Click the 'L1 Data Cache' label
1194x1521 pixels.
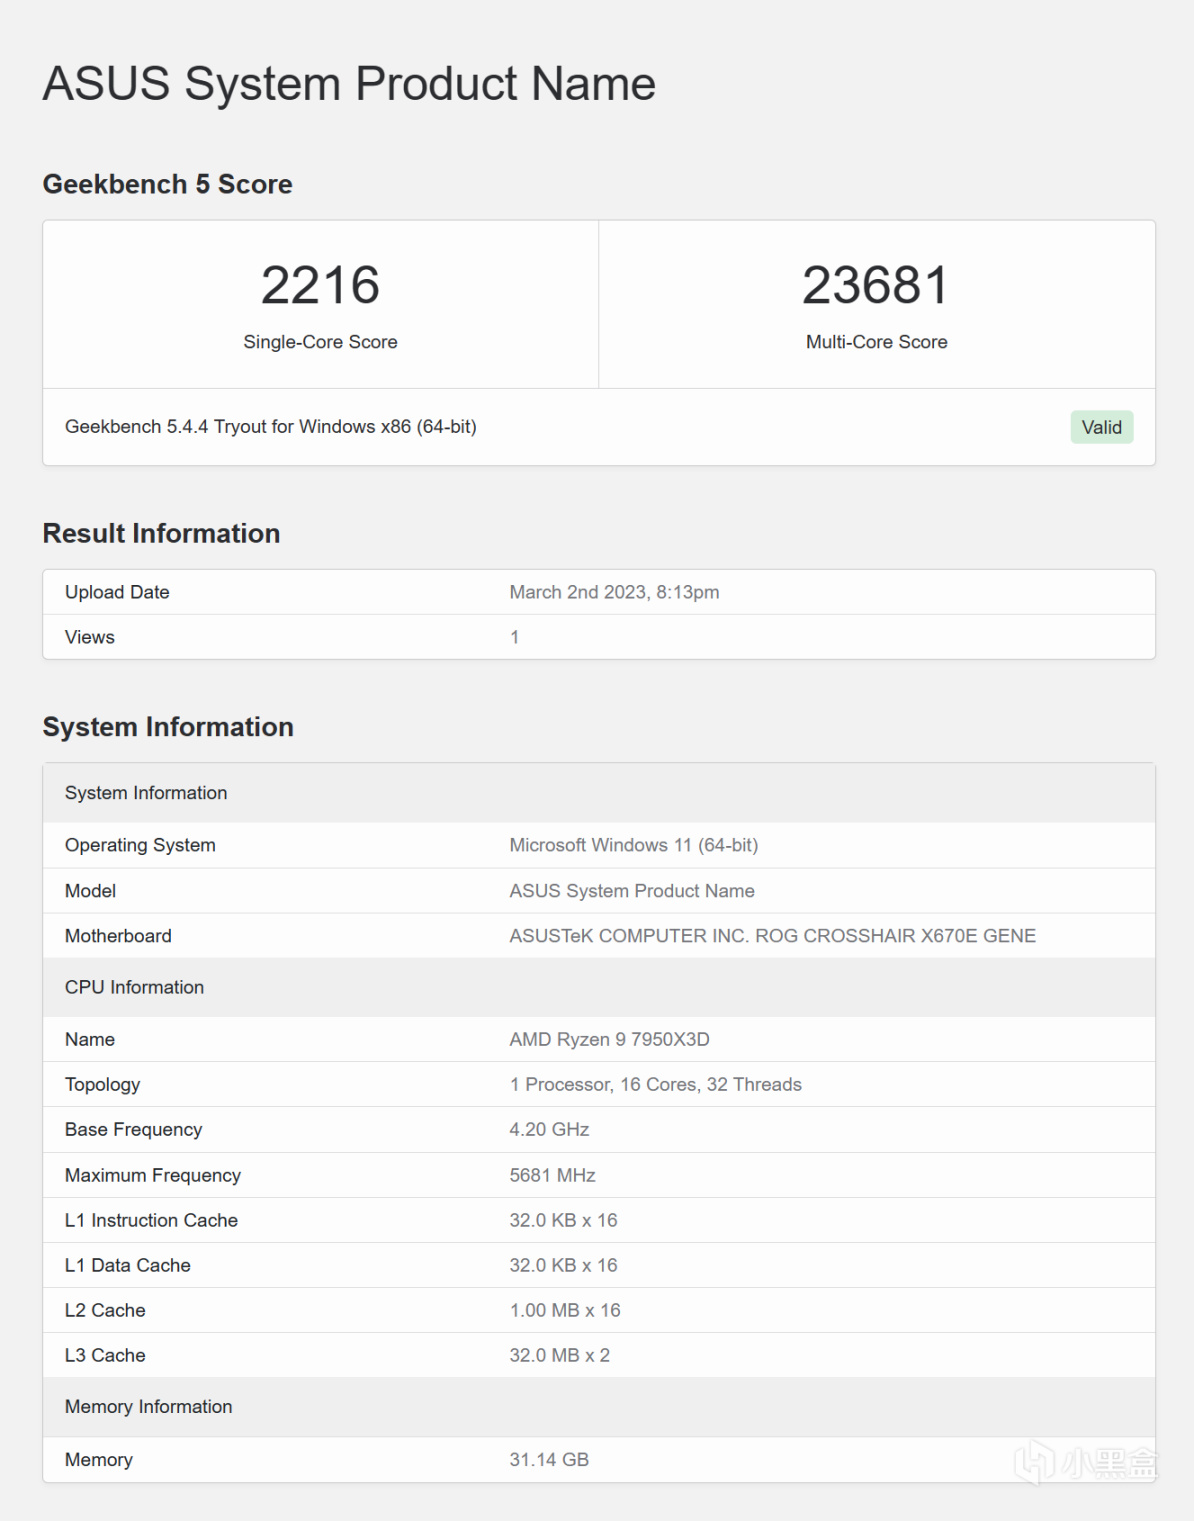[127, 1265]
